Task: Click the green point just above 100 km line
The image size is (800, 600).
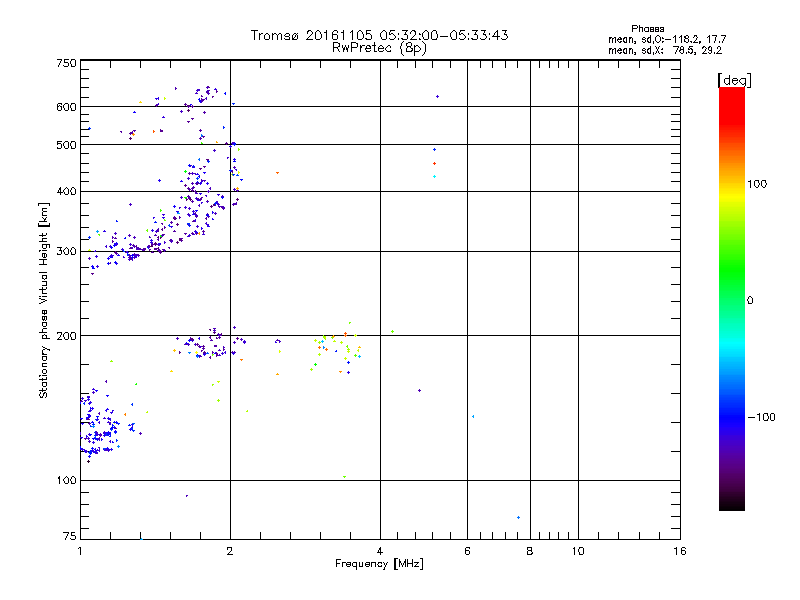Action: click(x=345, y=477)
